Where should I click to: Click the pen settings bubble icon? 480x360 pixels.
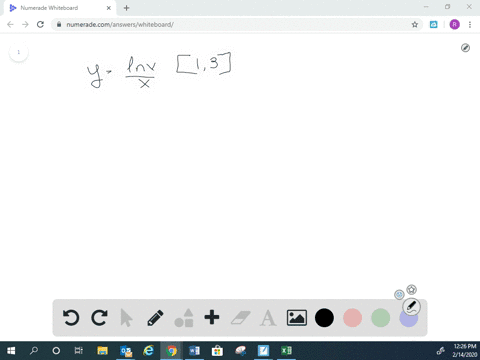(x=412, y=307)
